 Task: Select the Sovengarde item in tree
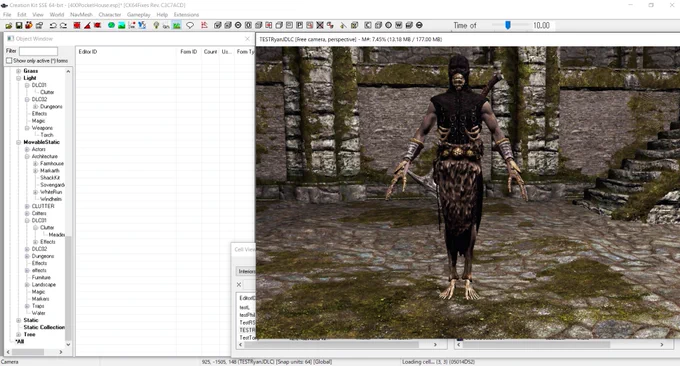pos(52,185)
